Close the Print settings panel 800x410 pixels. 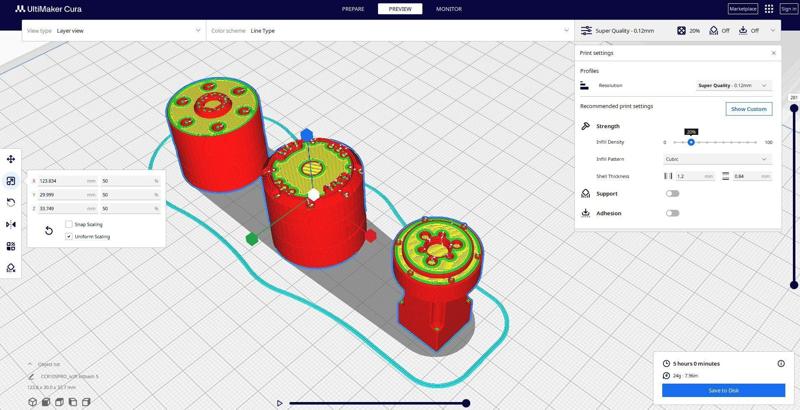click(773, 53)
